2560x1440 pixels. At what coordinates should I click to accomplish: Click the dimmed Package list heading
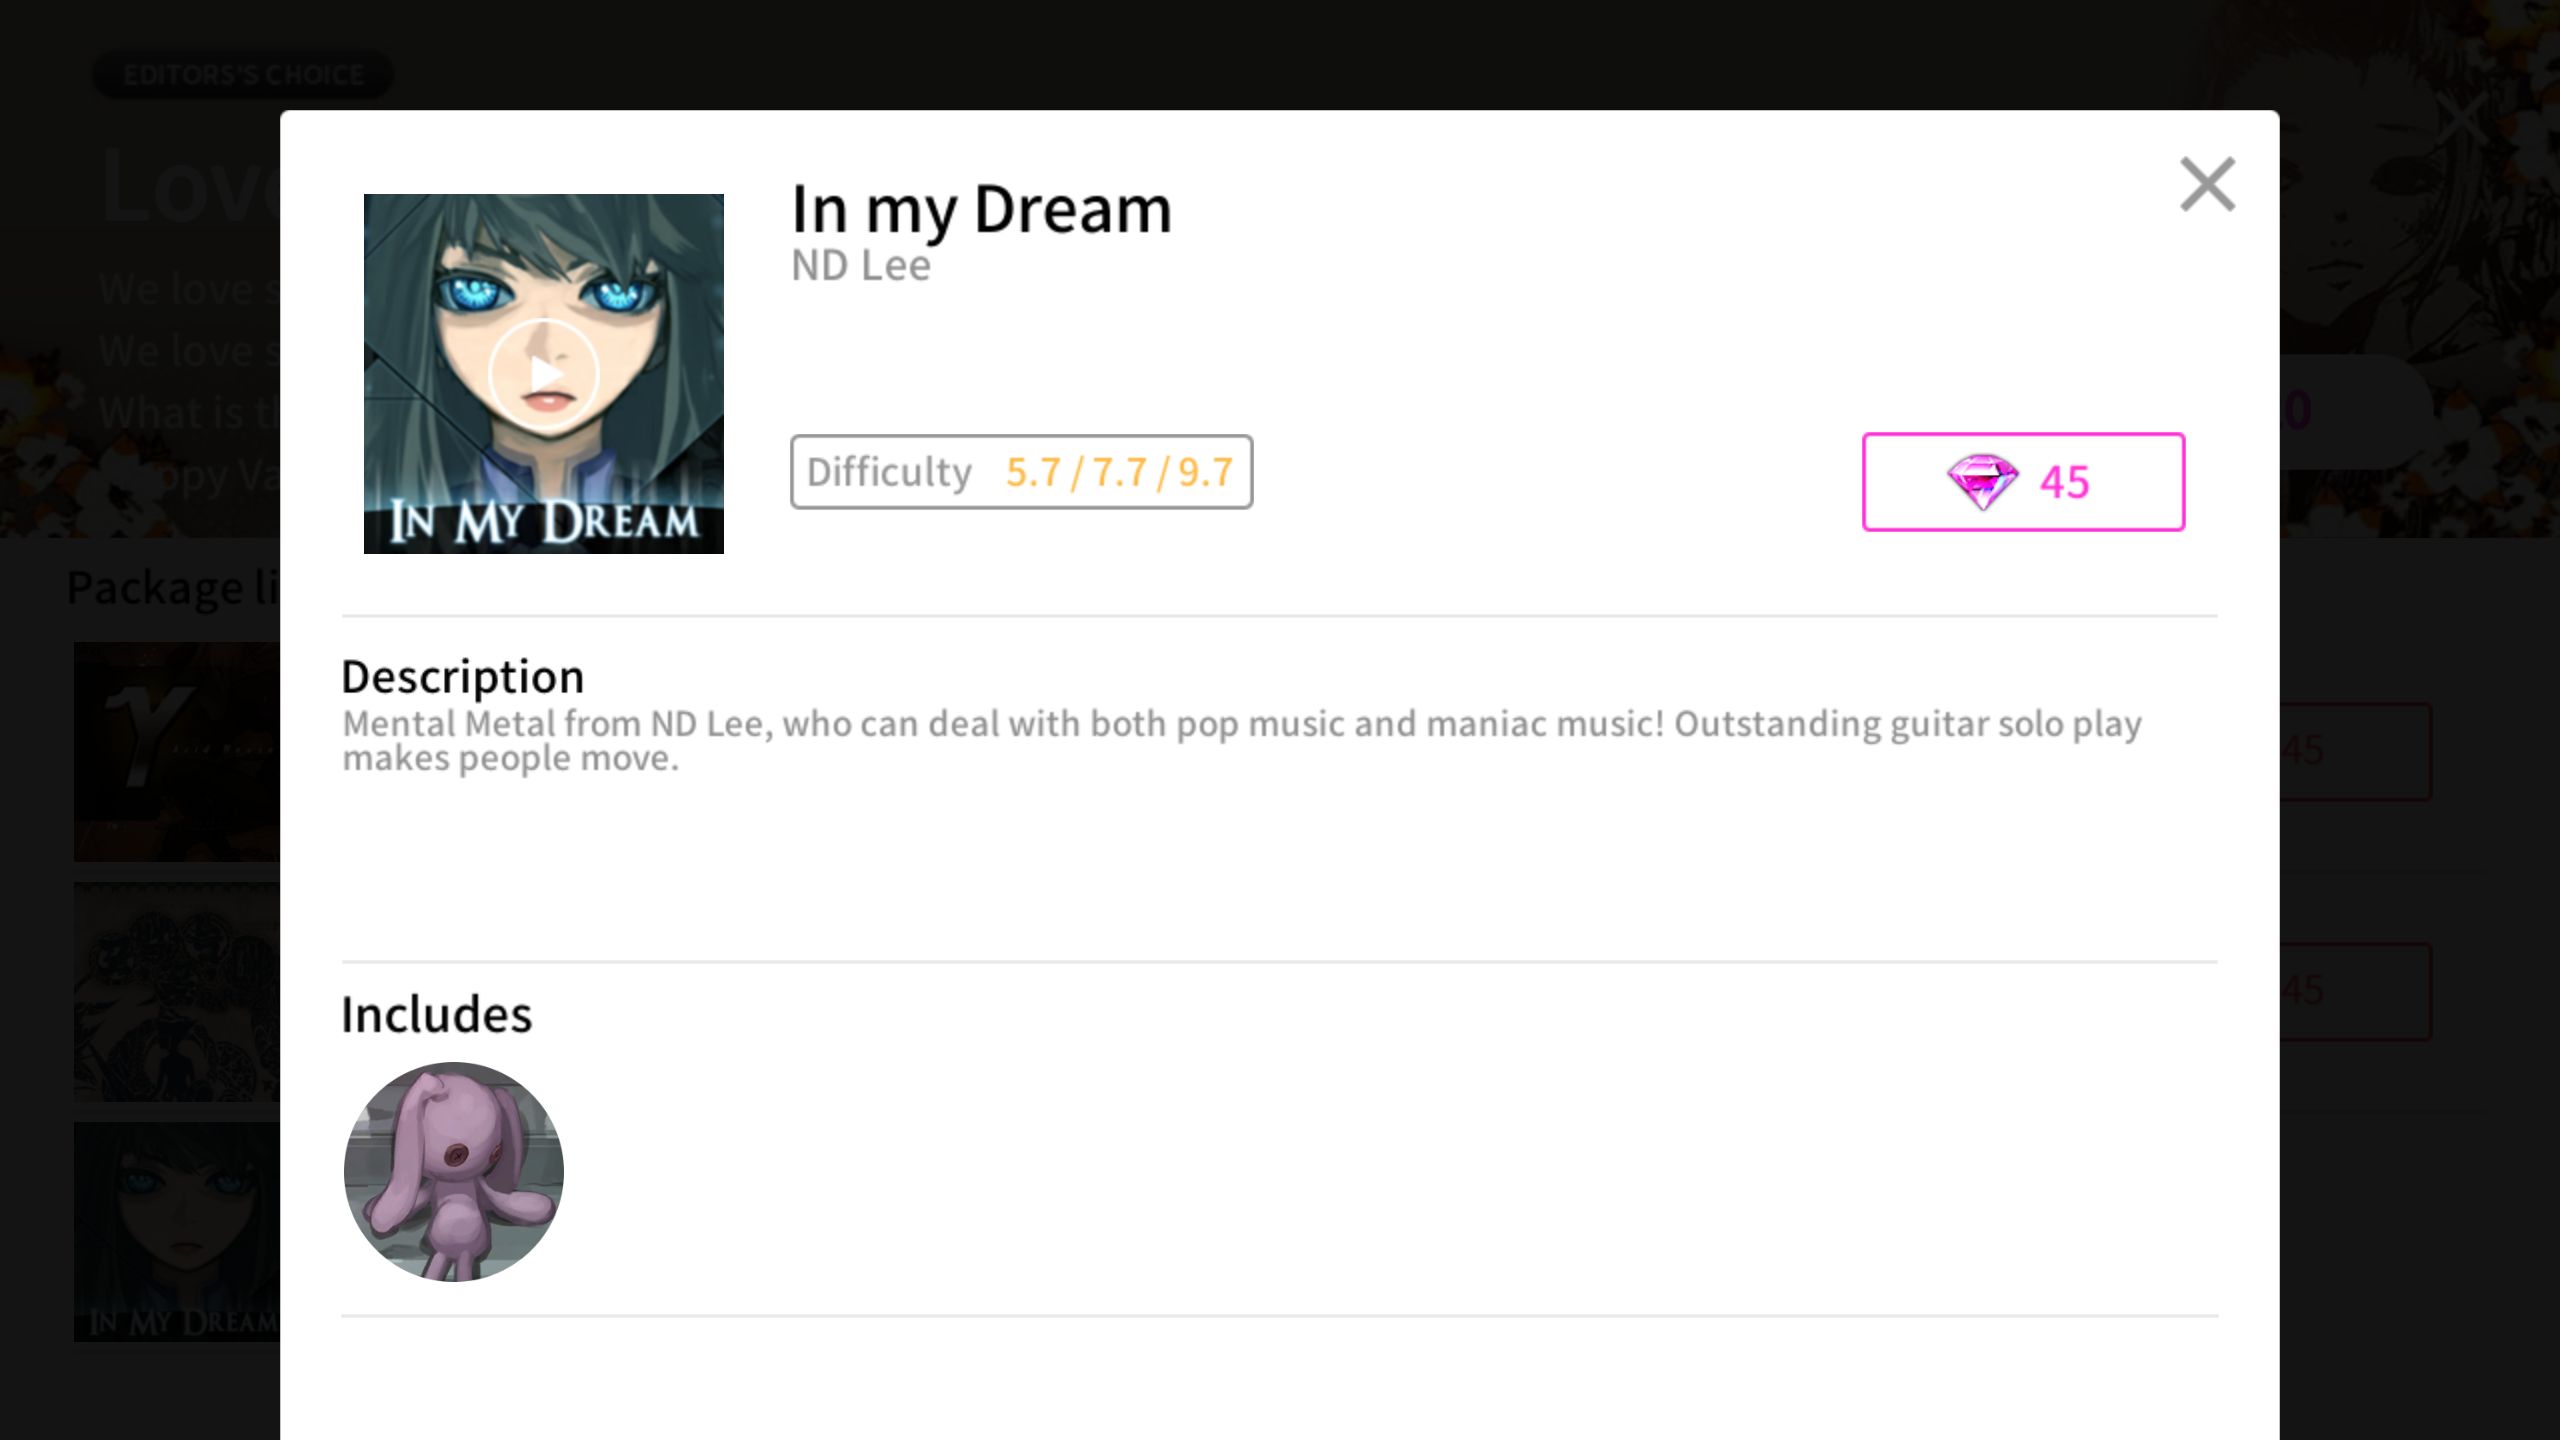click(x=173, y=587)
